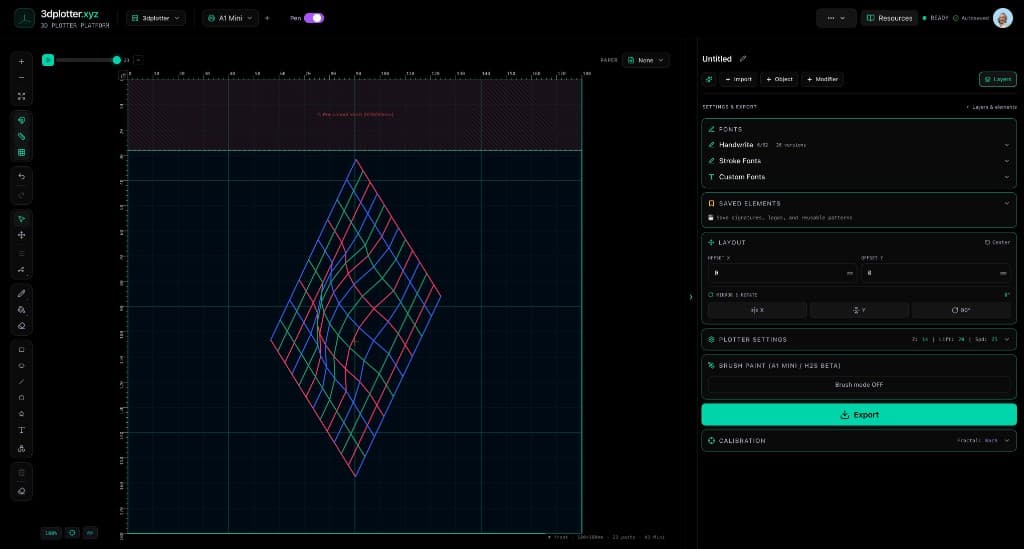Click the playback slider track above the canvas
Screen dimensions: 1024x549
(x=85, y=60)
